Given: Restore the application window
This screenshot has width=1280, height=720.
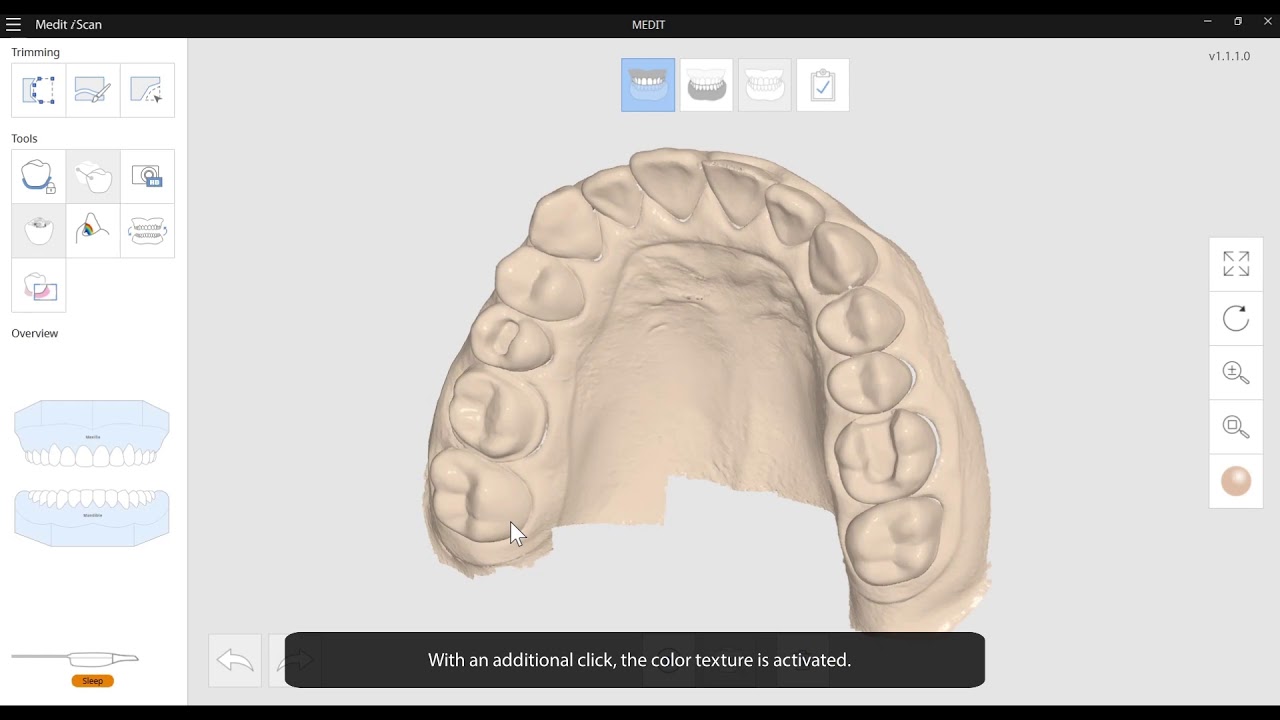Looking at the screenshot, I should click(x=1238, y=21).
